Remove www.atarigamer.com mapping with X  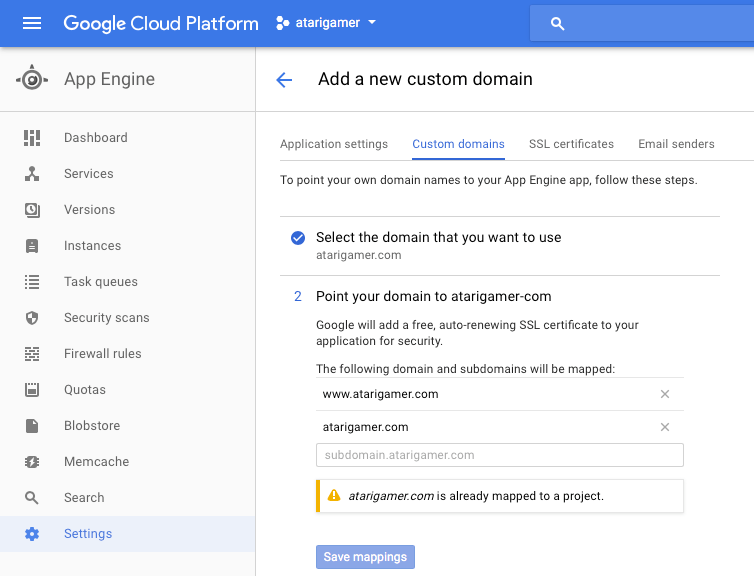[665, 394]
